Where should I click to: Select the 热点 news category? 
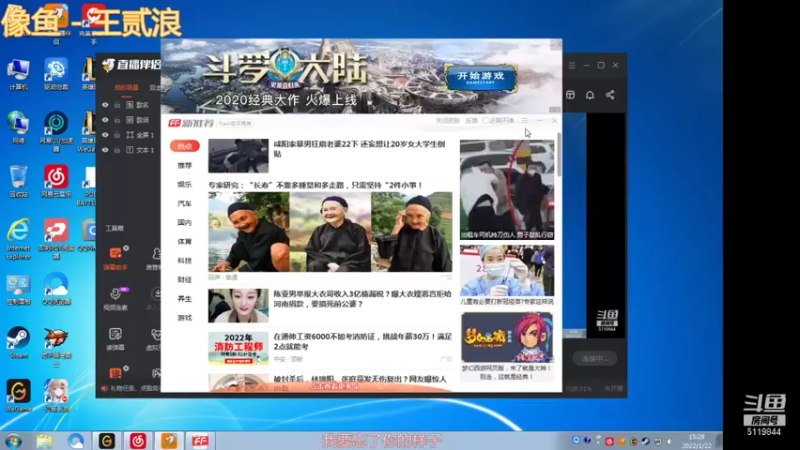[x=185, y=146]
